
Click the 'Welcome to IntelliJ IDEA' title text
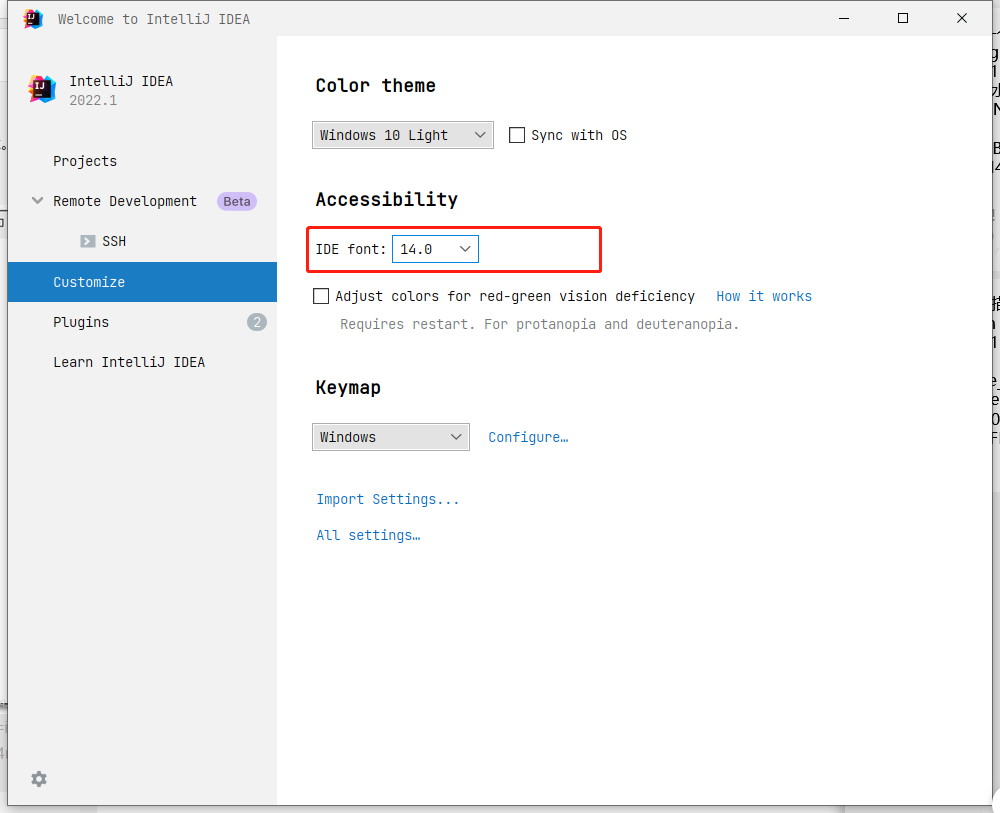(154, 19)
